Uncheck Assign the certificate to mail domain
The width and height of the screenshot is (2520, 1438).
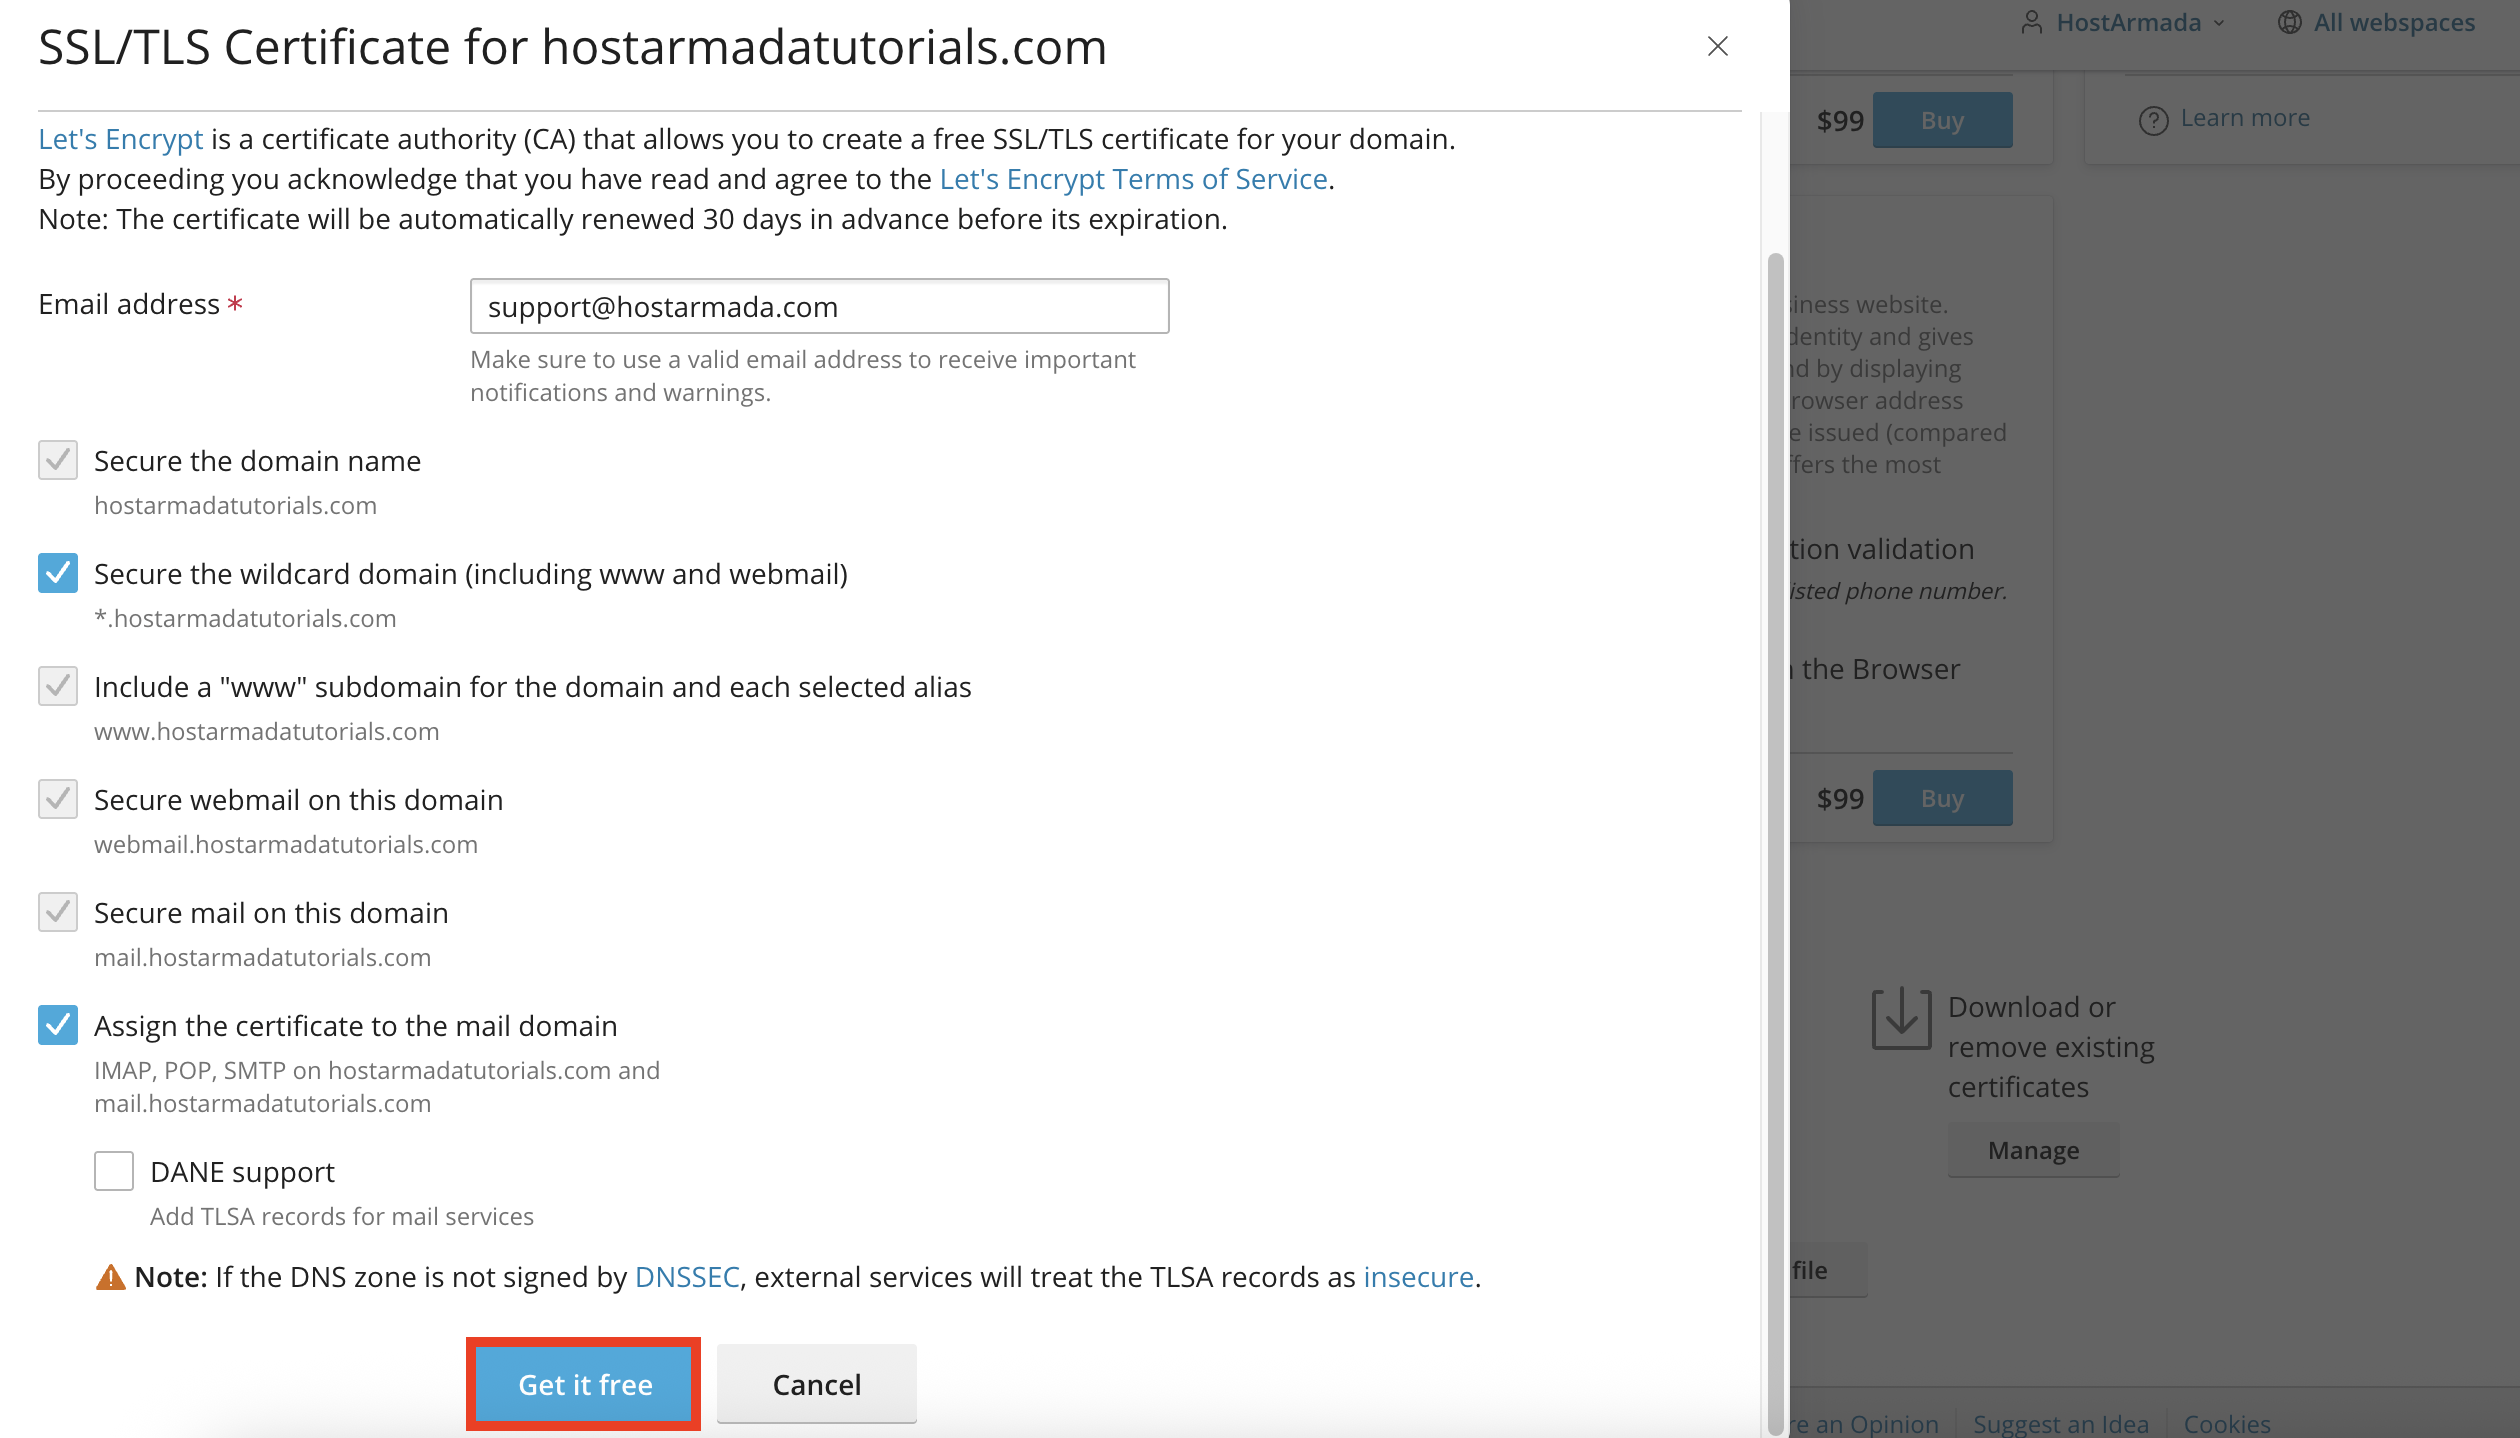click(58, 1025)
